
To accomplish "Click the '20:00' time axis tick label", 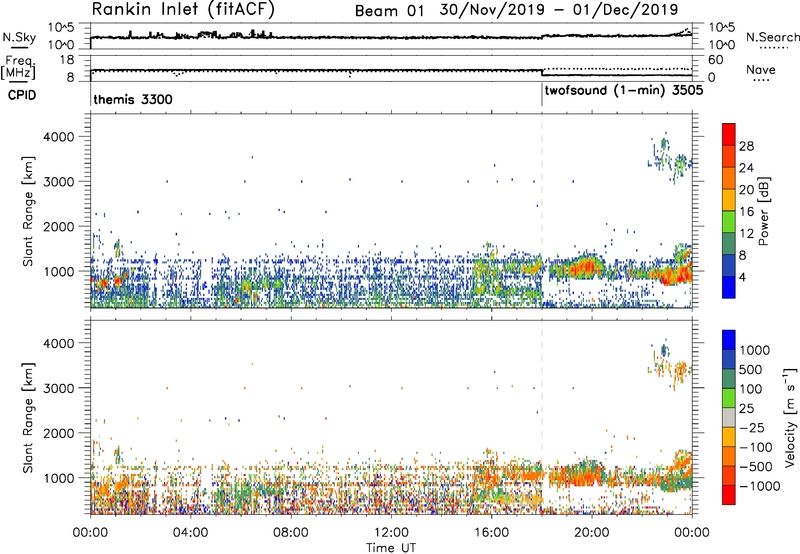I will pyautogui.click(x=592, y=533).
